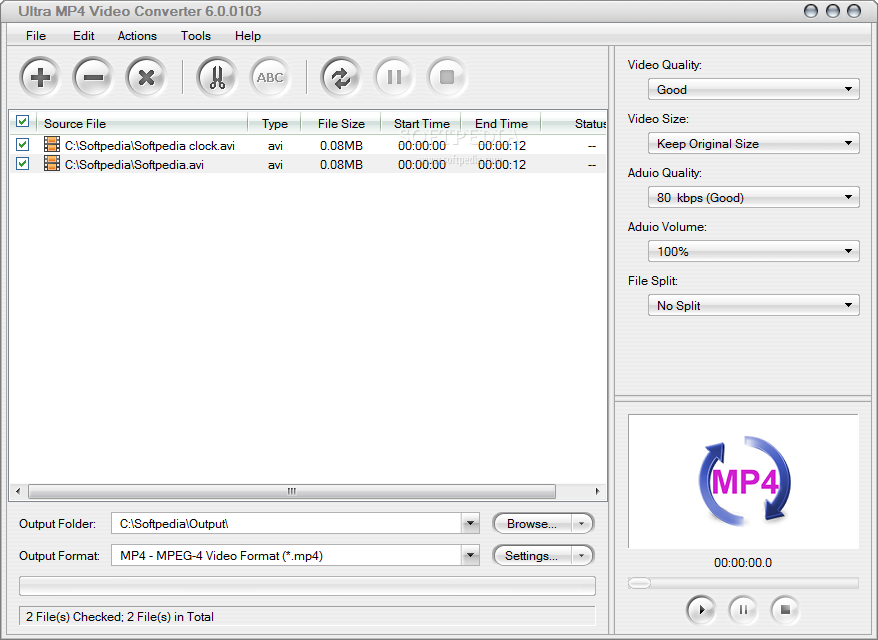Image resolution: width=878 pixels, height=640 pixels.
Task: Click the status text '2 File(s) Checked'
Action: click(74, 616)
